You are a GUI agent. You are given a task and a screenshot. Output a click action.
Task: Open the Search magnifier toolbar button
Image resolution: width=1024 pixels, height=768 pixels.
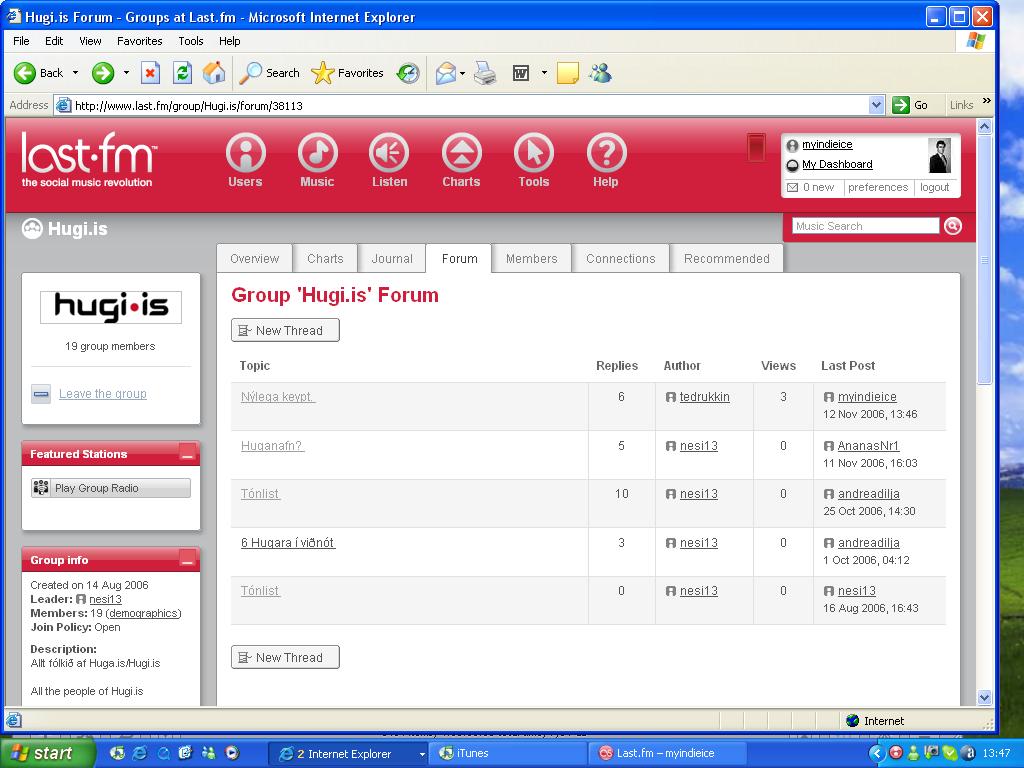point(269,72)
